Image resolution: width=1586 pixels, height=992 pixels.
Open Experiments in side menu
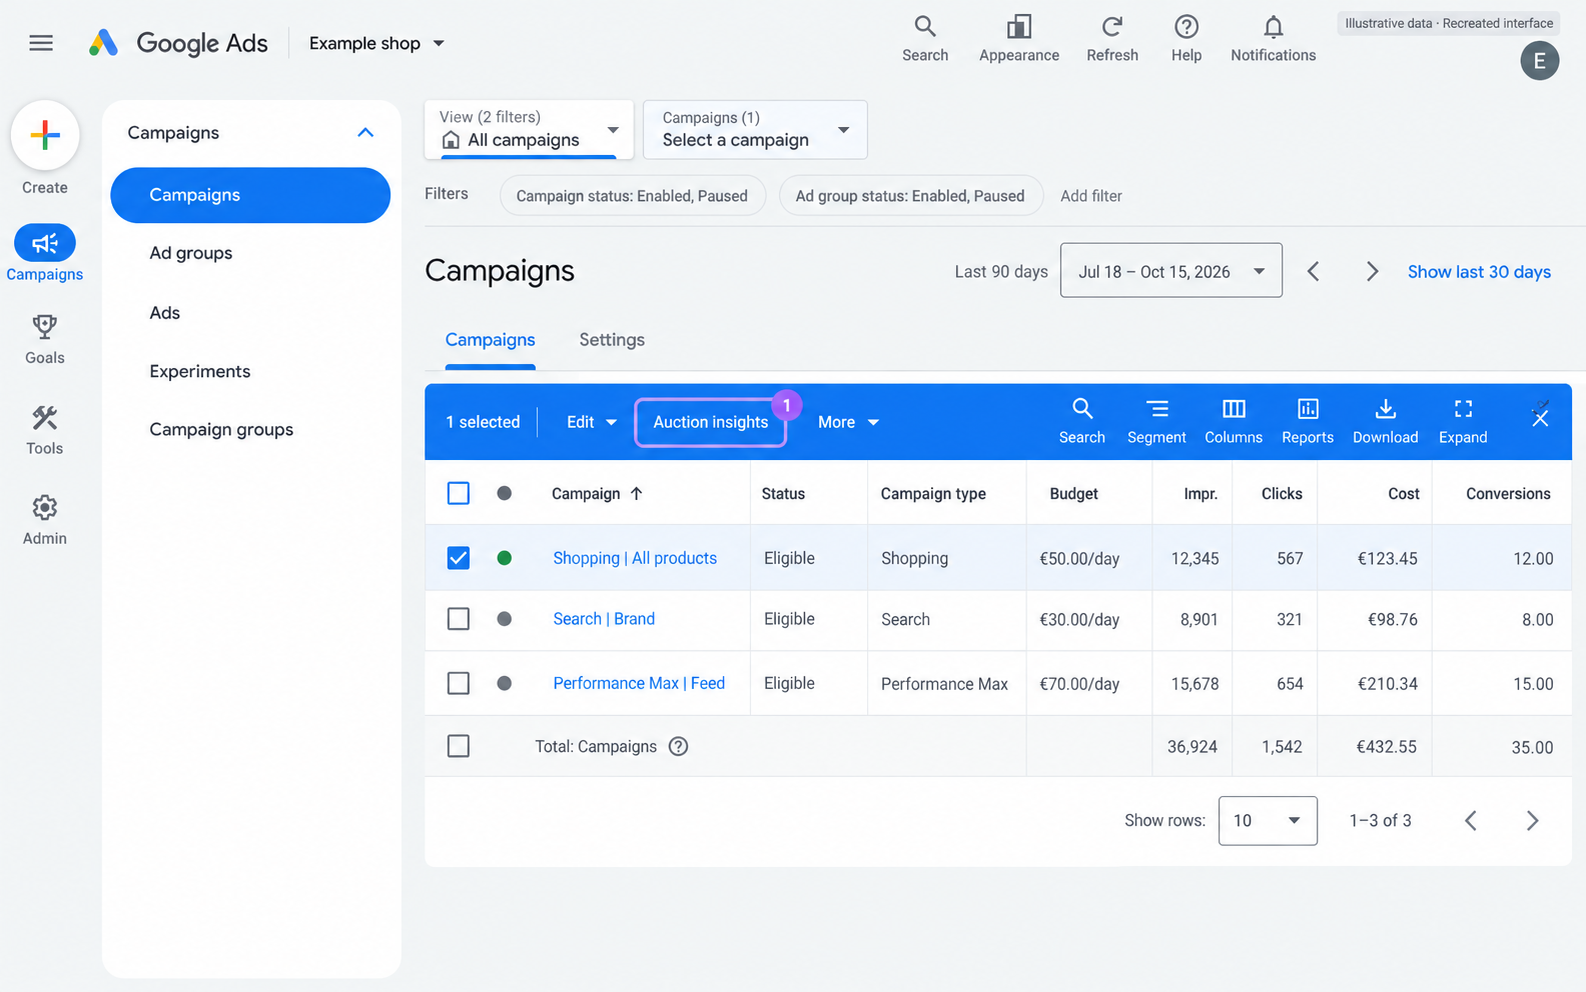(200, 371)
